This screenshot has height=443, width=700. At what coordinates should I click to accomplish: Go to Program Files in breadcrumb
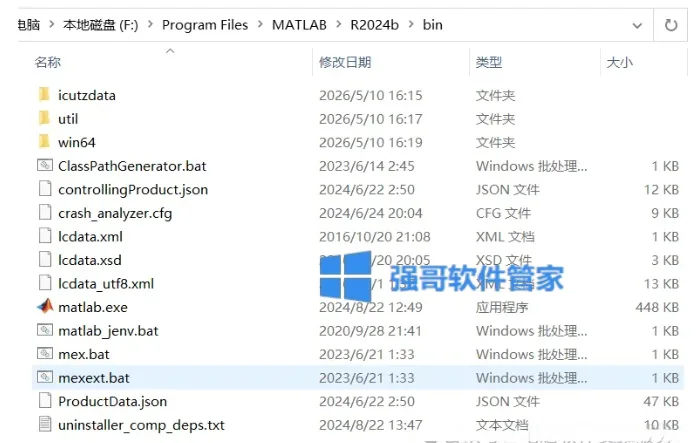pos(205,25)
